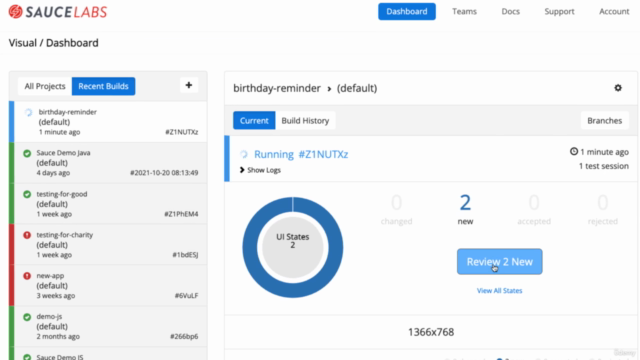Click the 0 accepted count
The height and width of the screenshot is (360, 640).
click(534, 209)
